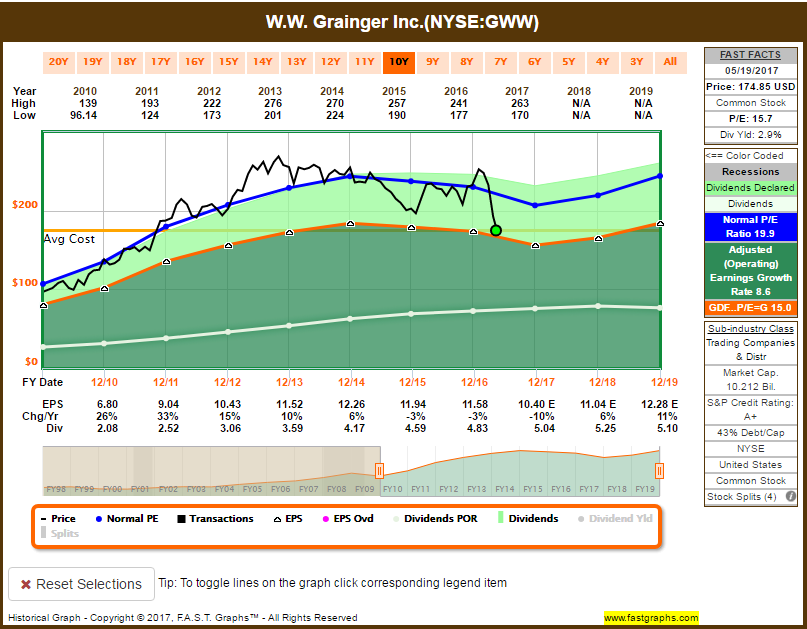Select the 11Y range tab
Image resolution: width=807 pixels, height=629 pixels.
point(364,62)
